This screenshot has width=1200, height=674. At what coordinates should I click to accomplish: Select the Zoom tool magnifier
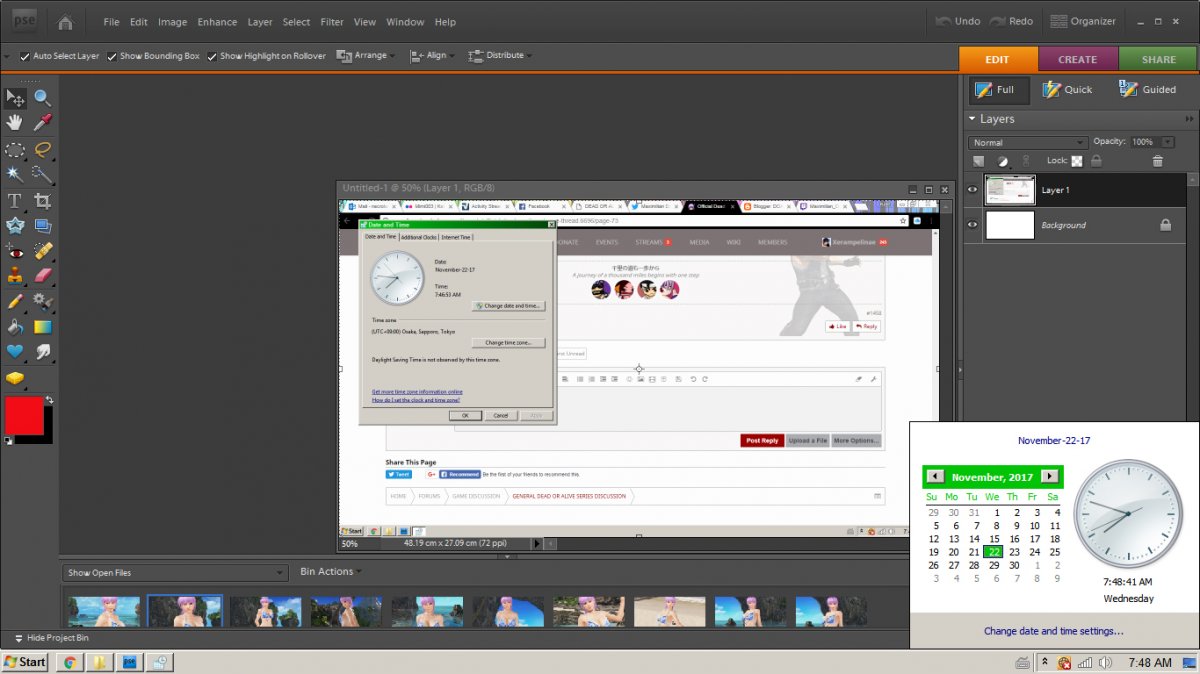(43, 97)
